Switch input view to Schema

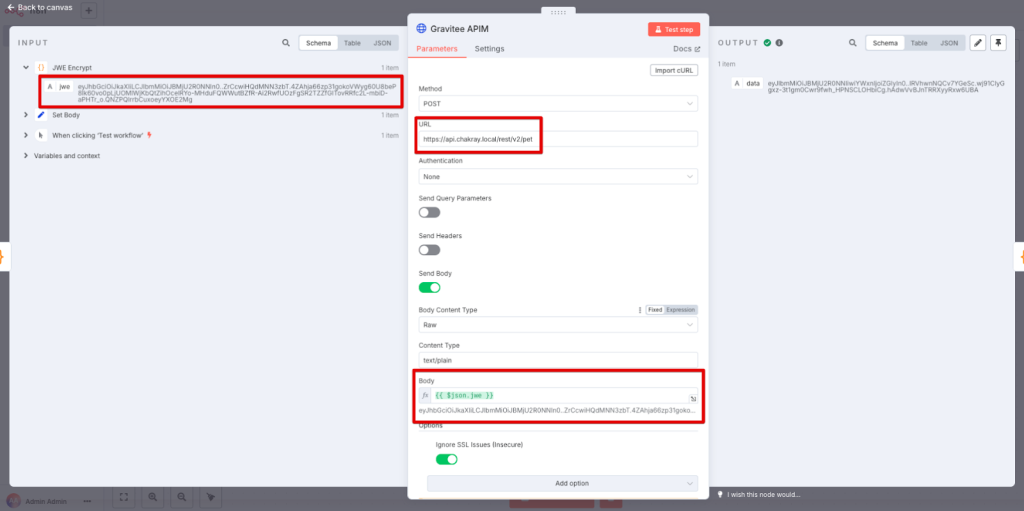click(320, 43)
